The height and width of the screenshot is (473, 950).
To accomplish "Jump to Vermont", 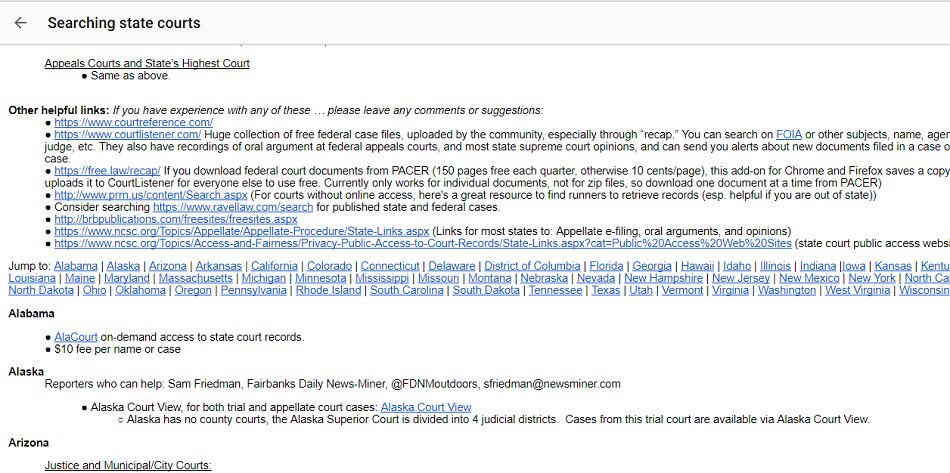I will click(682, 290).
